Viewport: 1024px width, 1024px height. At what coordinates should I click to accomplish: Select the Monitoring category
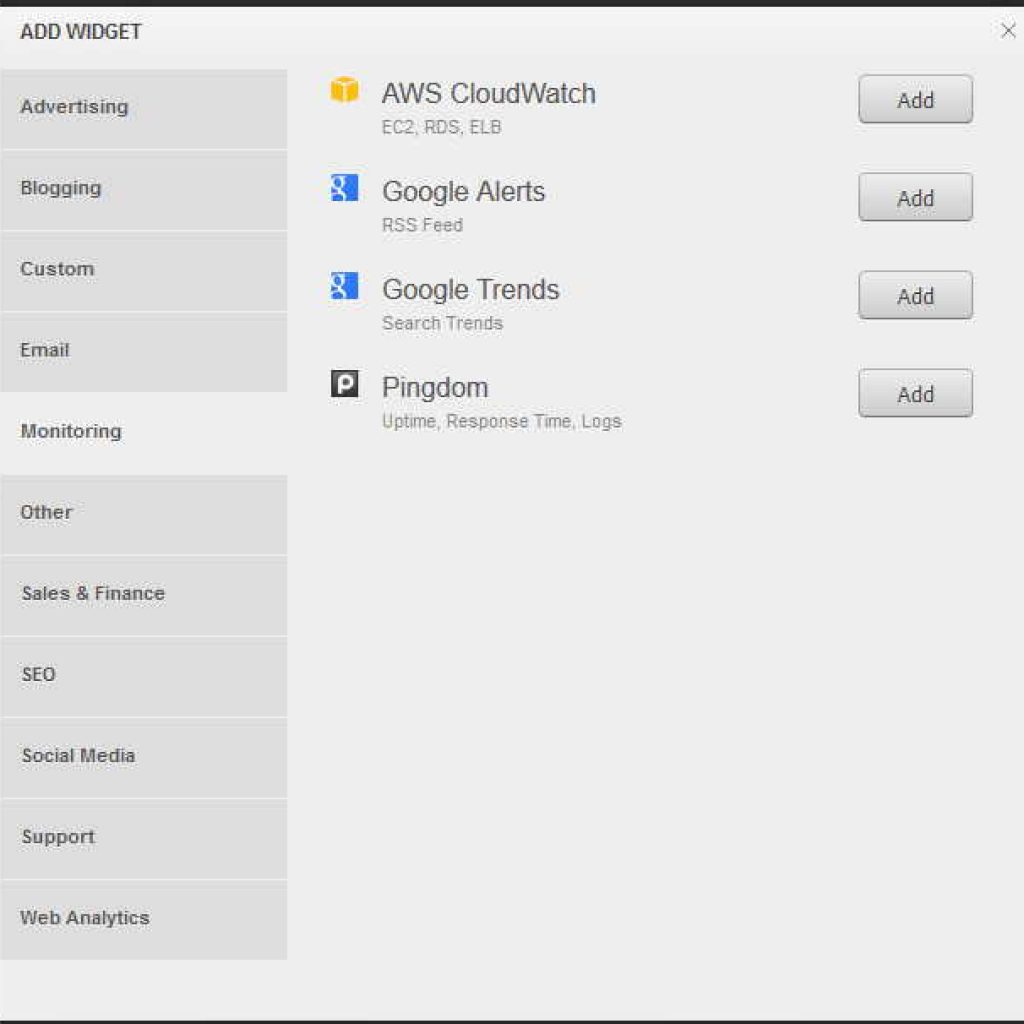(144, 433)
